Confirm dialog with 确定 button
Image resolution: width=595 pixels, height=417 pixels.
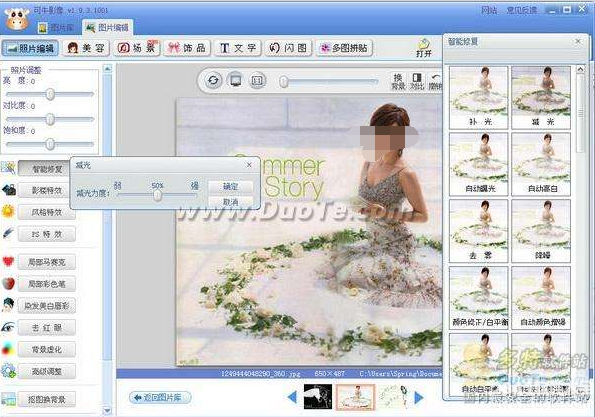tap(230, 186)
